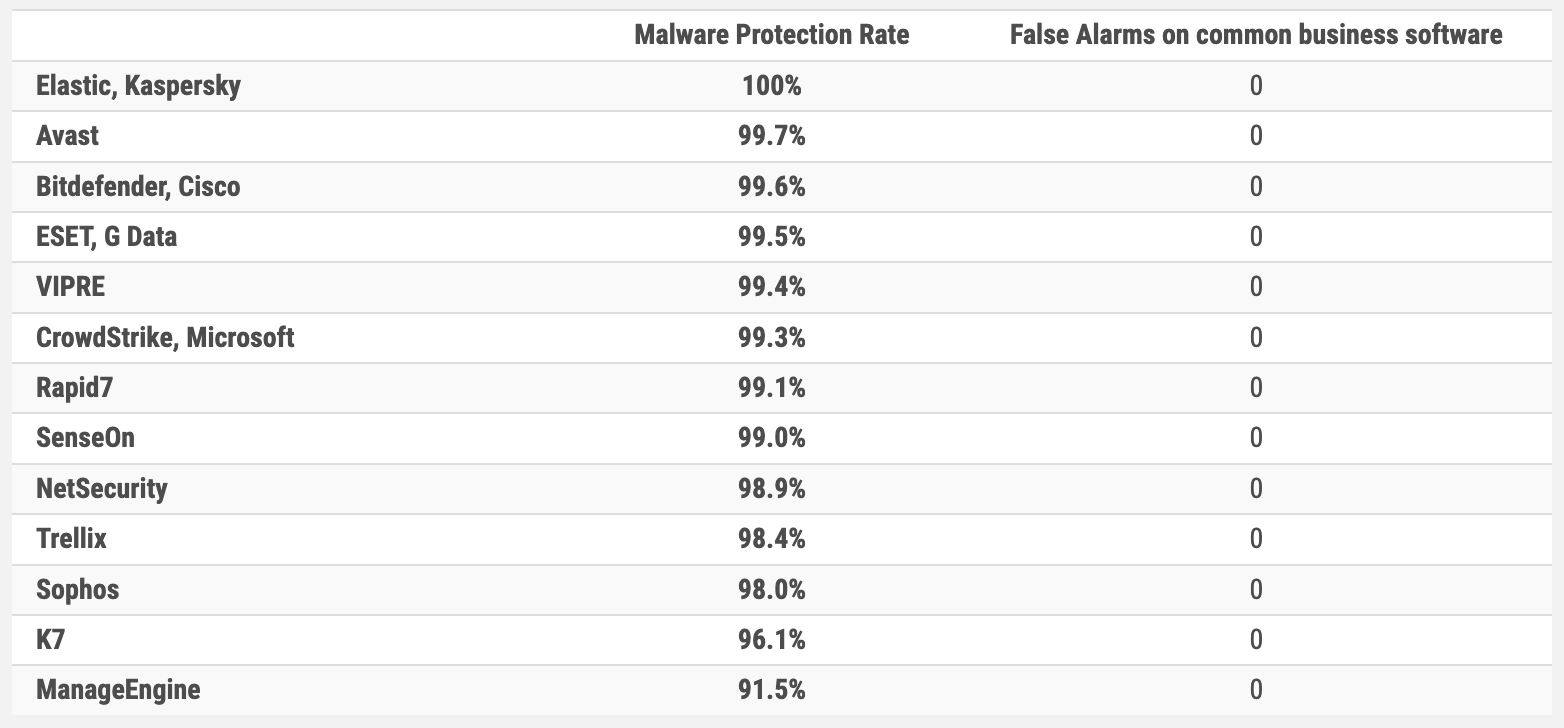The height and width of the screenshot is (728, 1564).
Task: Click the false alarms value for Sophos
Action: (1256, 590)
